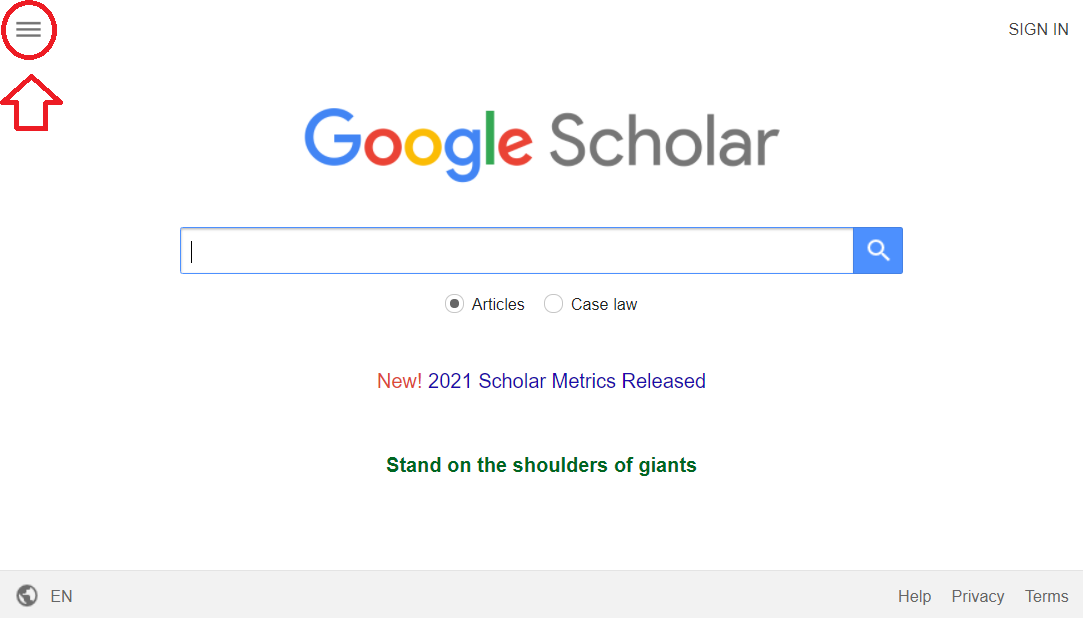Click the red New! label

tap(399, 381)
